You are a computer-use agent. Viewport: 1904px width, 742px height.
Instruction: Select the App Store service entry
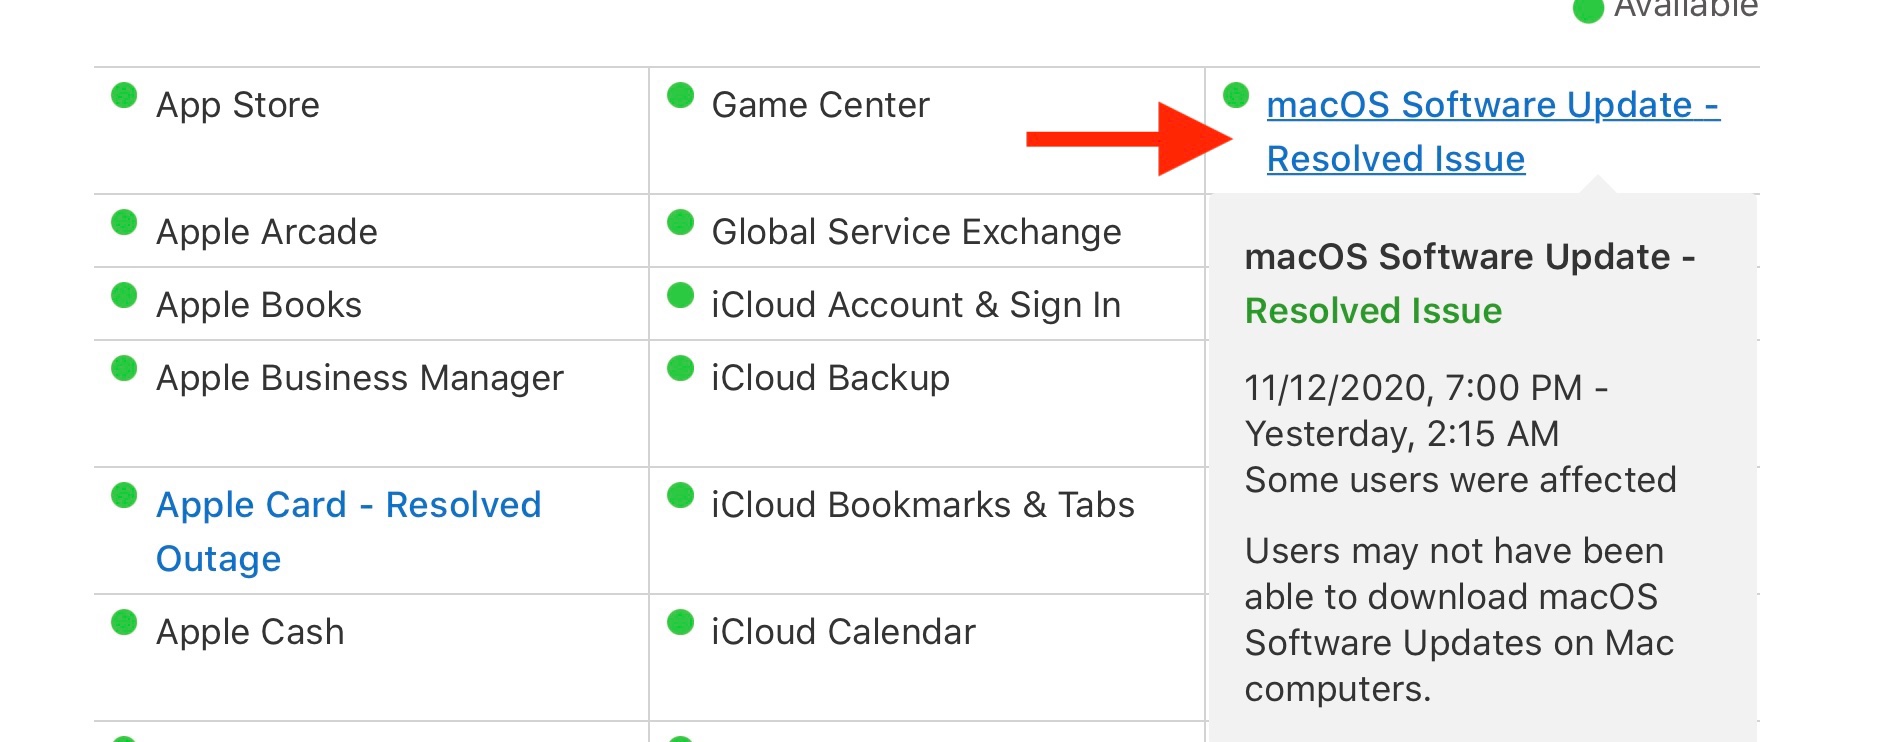pyautogui.click(x=238, y=106)
